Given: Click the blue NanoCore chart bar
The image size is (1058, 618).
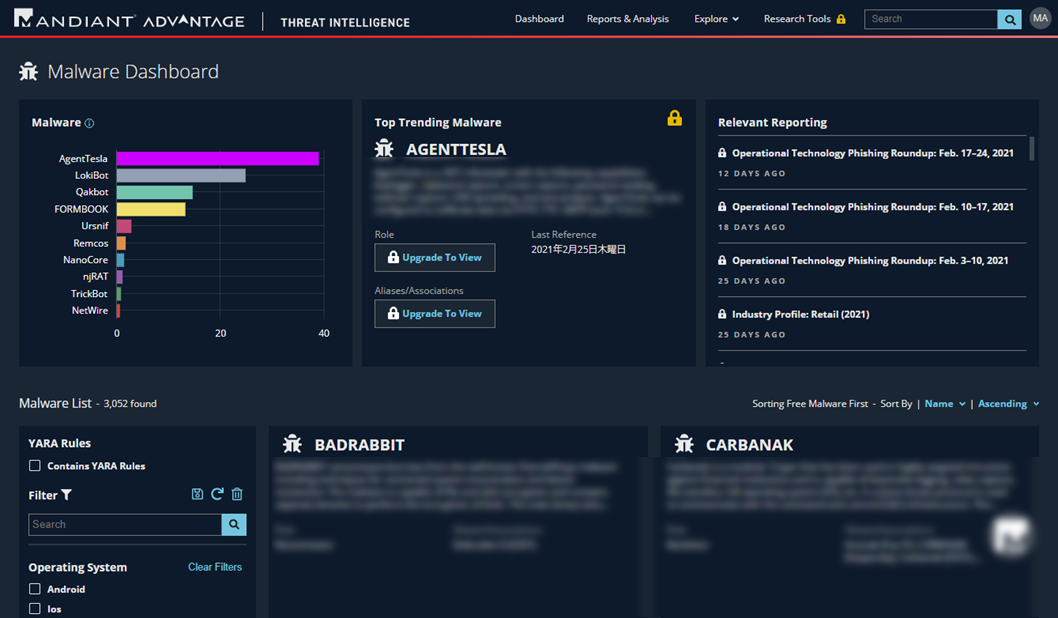Looking at the screenshot, I should tap(120, 260).
